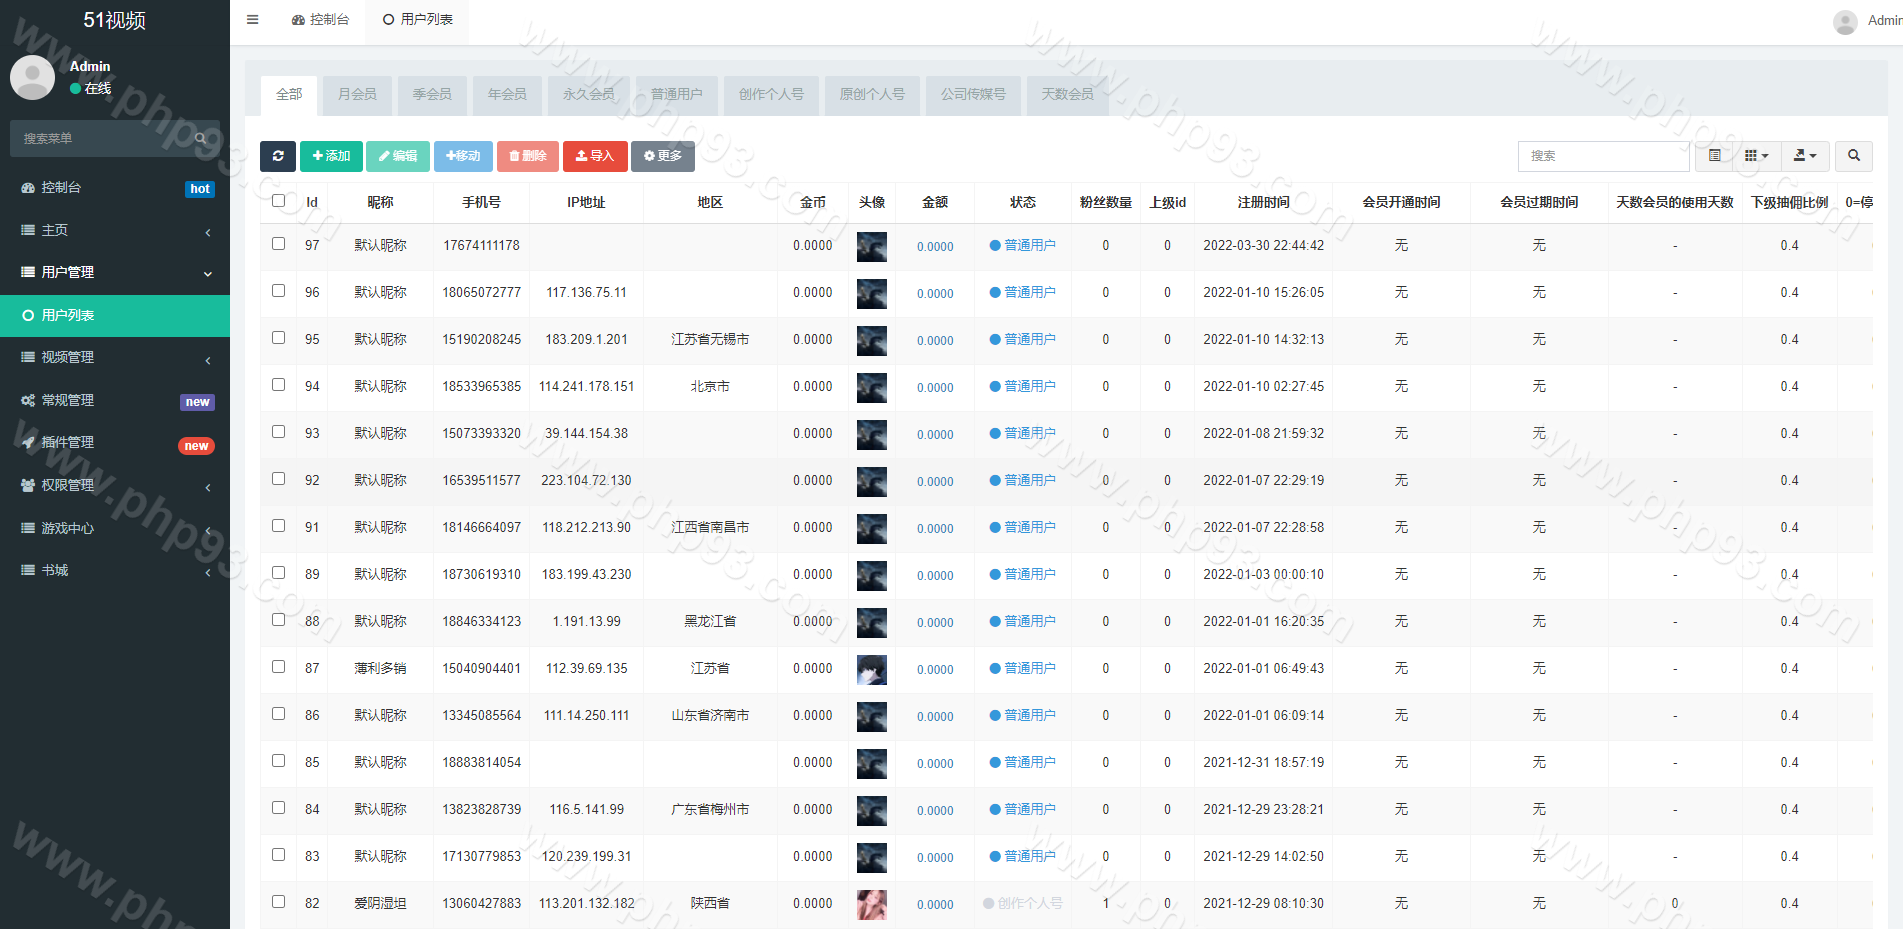1903x929 pixels.
Task: Open the avatar thumbnail for user 87
Action: tap(871, 669)
